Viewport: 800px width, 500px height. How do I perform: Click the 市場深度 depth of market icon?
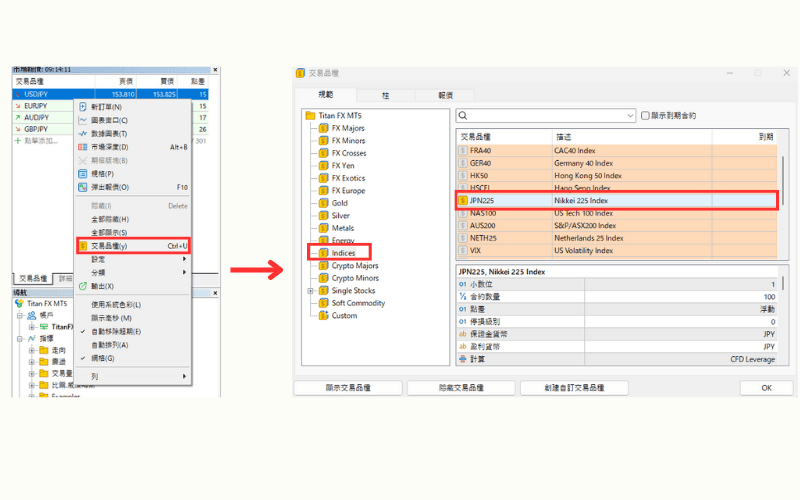click(82, 147)
